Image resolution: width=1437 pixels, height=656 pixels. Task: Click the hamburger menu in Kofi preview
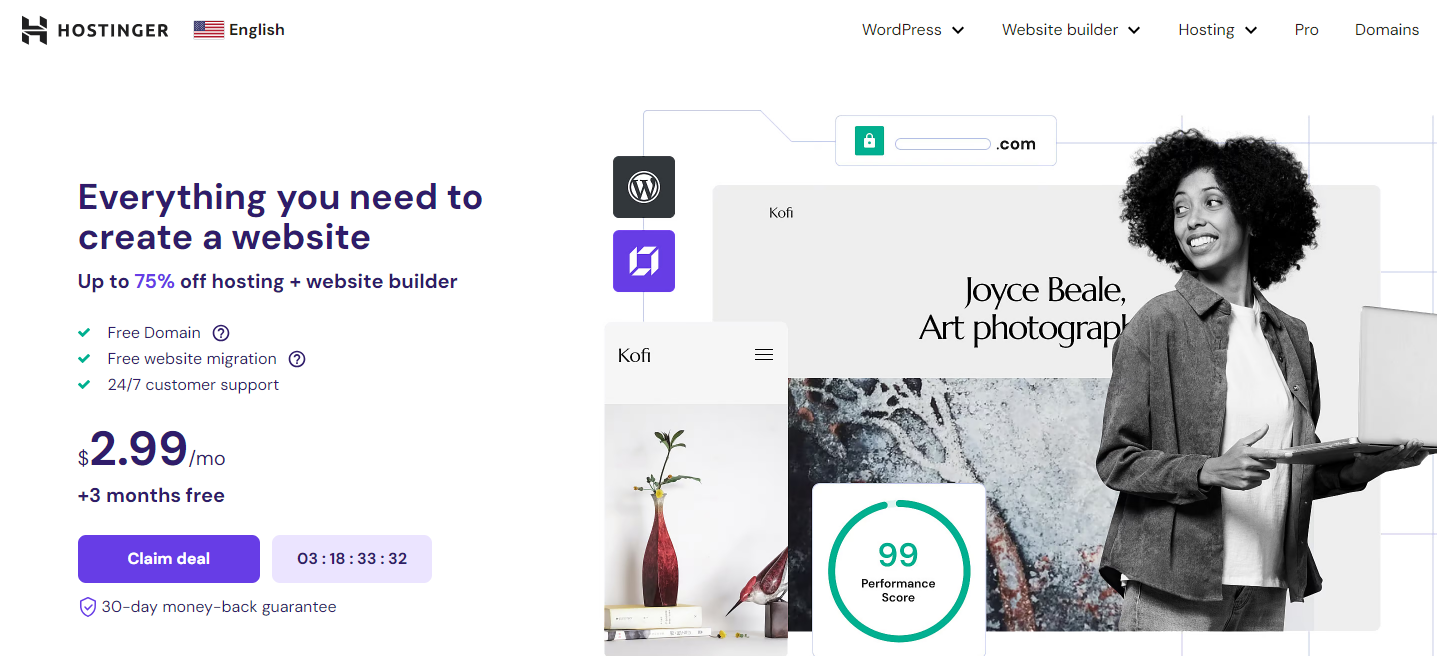[764, 355]
